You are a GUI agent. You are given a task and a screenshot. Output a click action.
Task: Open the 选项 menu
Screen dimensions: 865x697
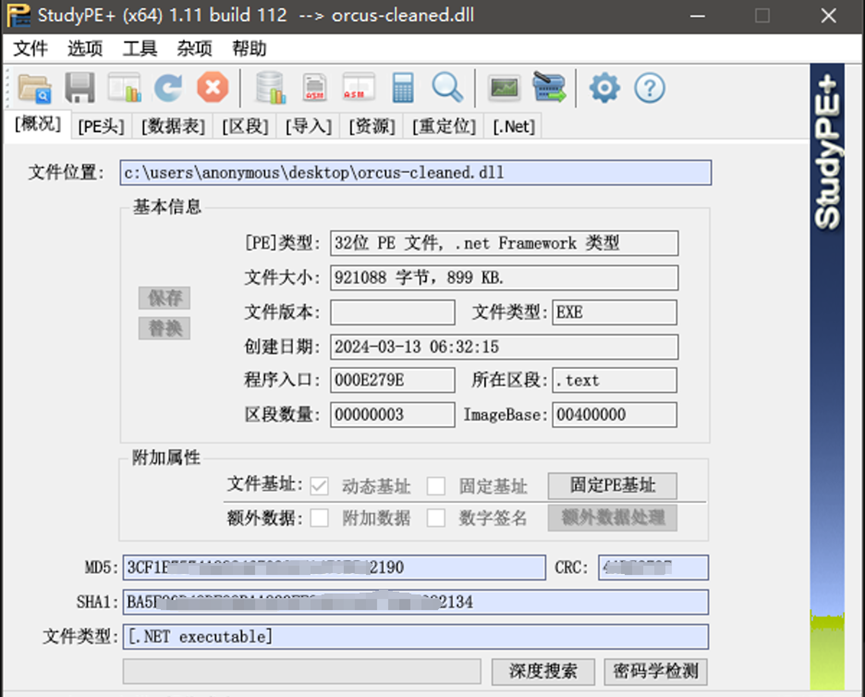85,49
